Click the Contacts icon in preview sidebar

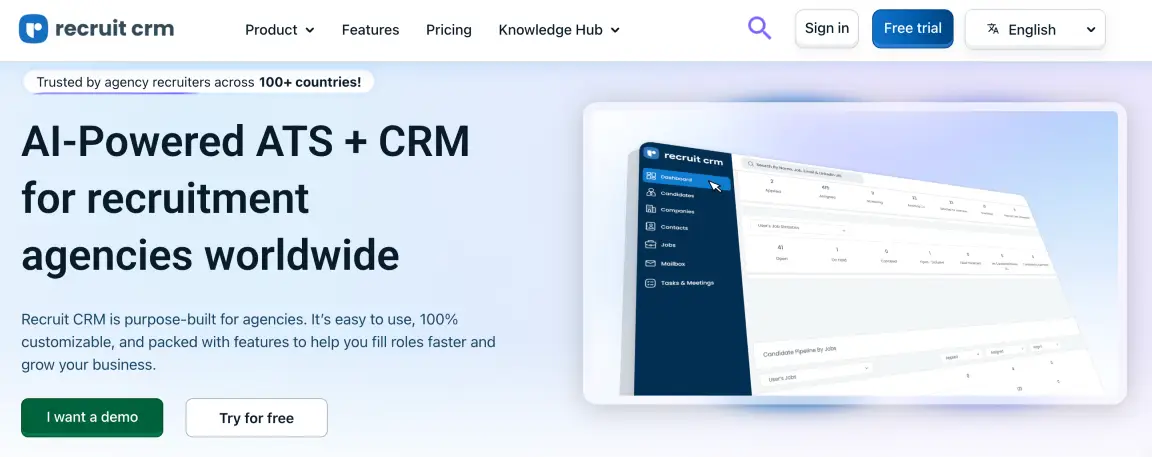650,227
